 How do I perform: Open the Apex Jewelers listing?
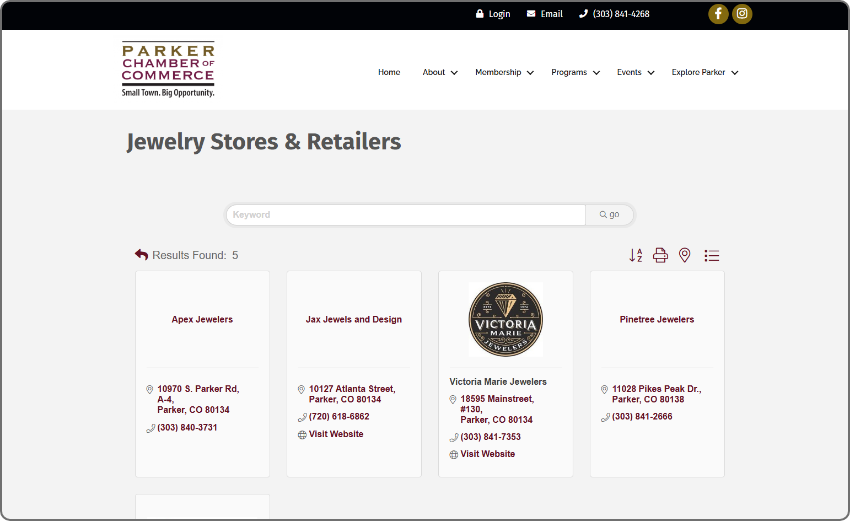pyautogui.click(x=202, y=319)
